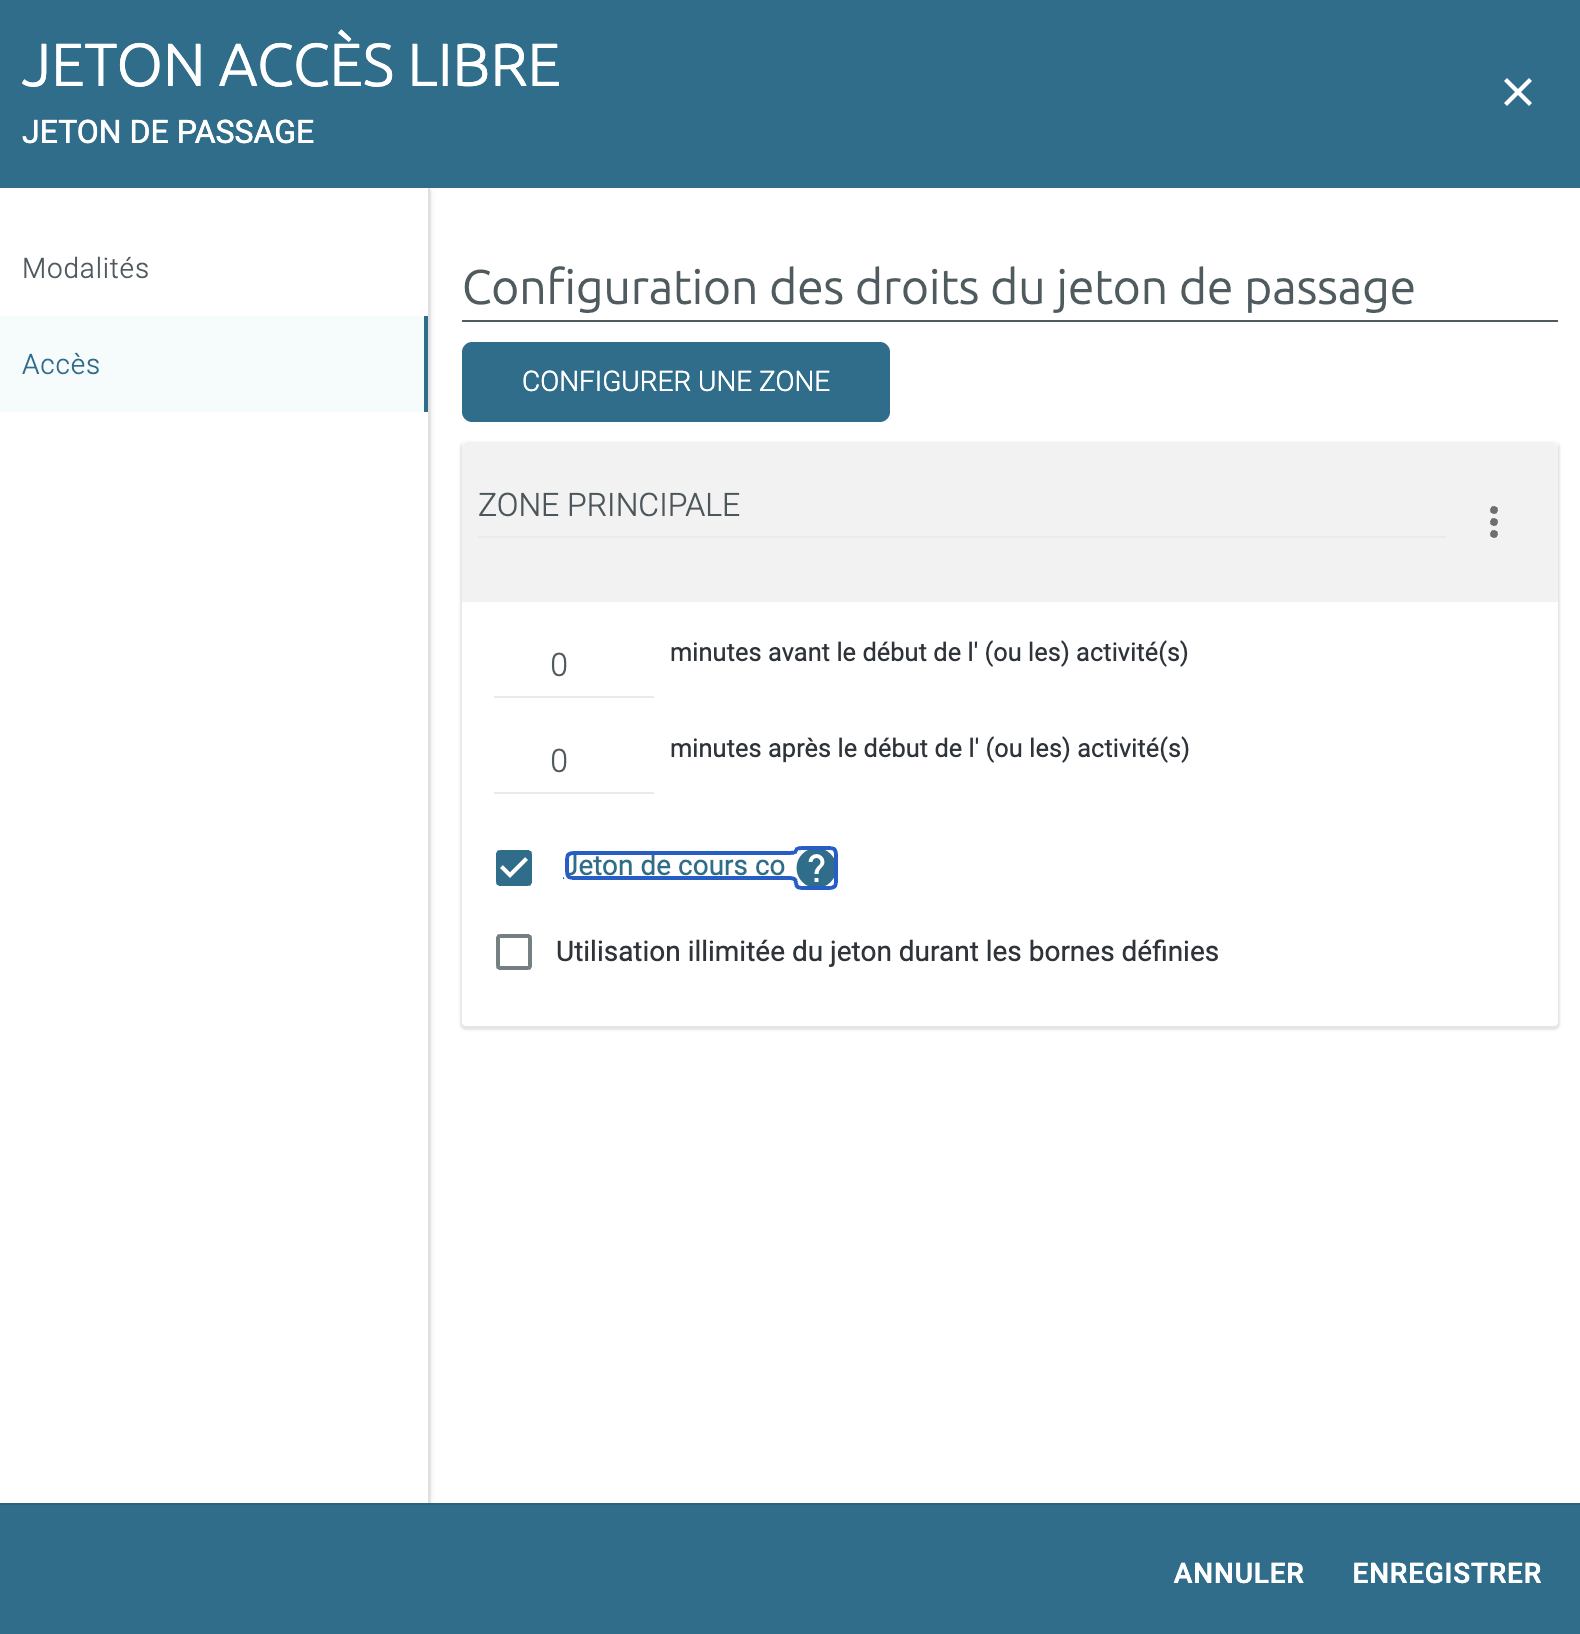Open the 'Jeton de cours co' link
Viewport: 1580px width, 1634px height.
point(675,866)
